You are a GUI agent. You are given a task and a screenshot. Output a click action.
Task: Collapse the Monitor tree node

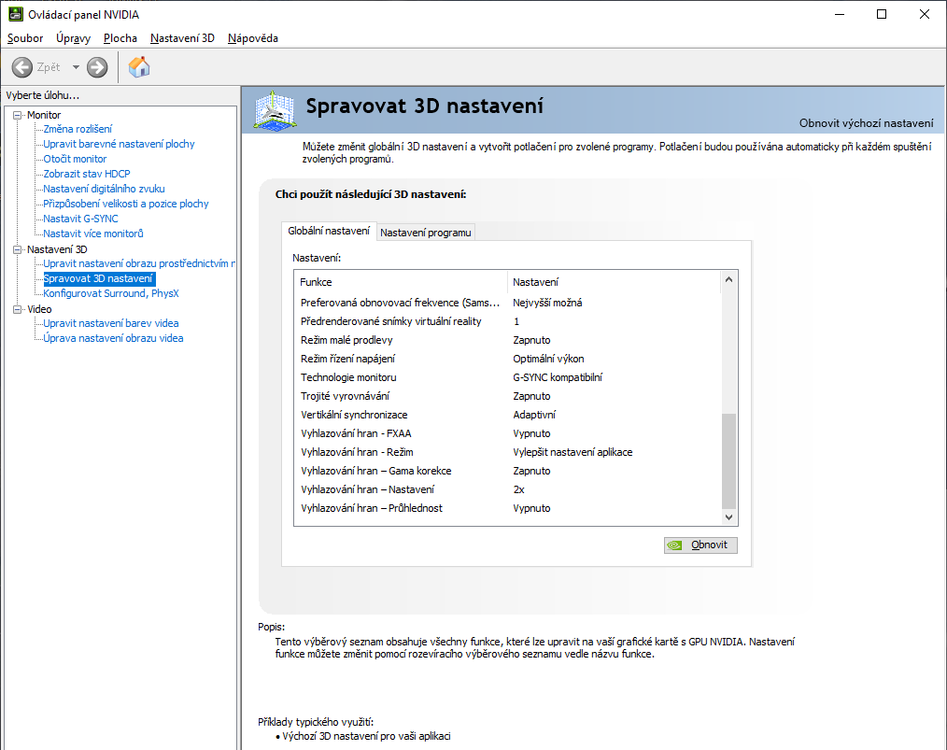point(18,115)
